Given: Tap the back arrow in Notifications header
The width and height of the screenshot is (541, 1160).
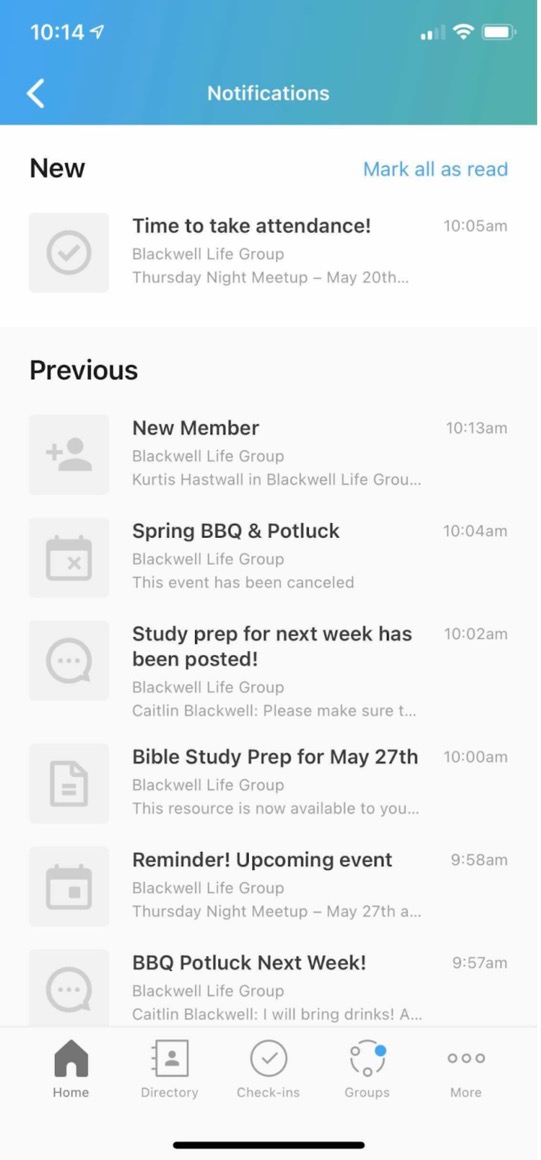Looking at the screenshot, I should click(36, 94).
